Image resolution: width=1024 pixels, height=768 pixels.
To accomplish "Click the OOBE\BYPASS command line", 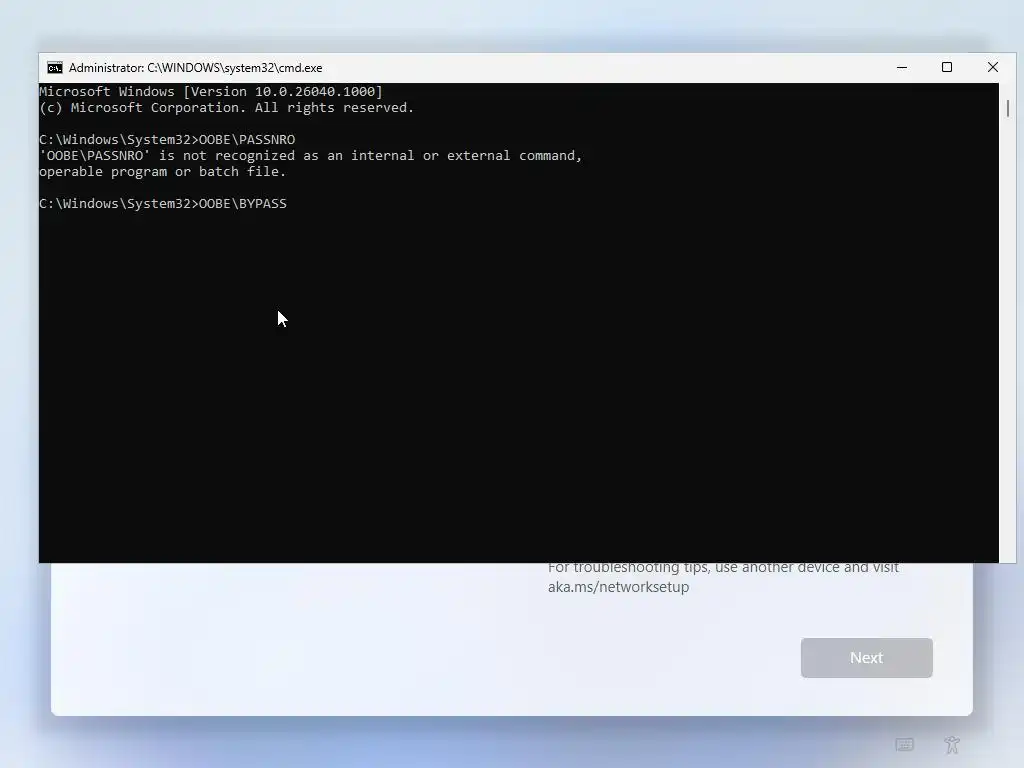I will coord(163,204).
